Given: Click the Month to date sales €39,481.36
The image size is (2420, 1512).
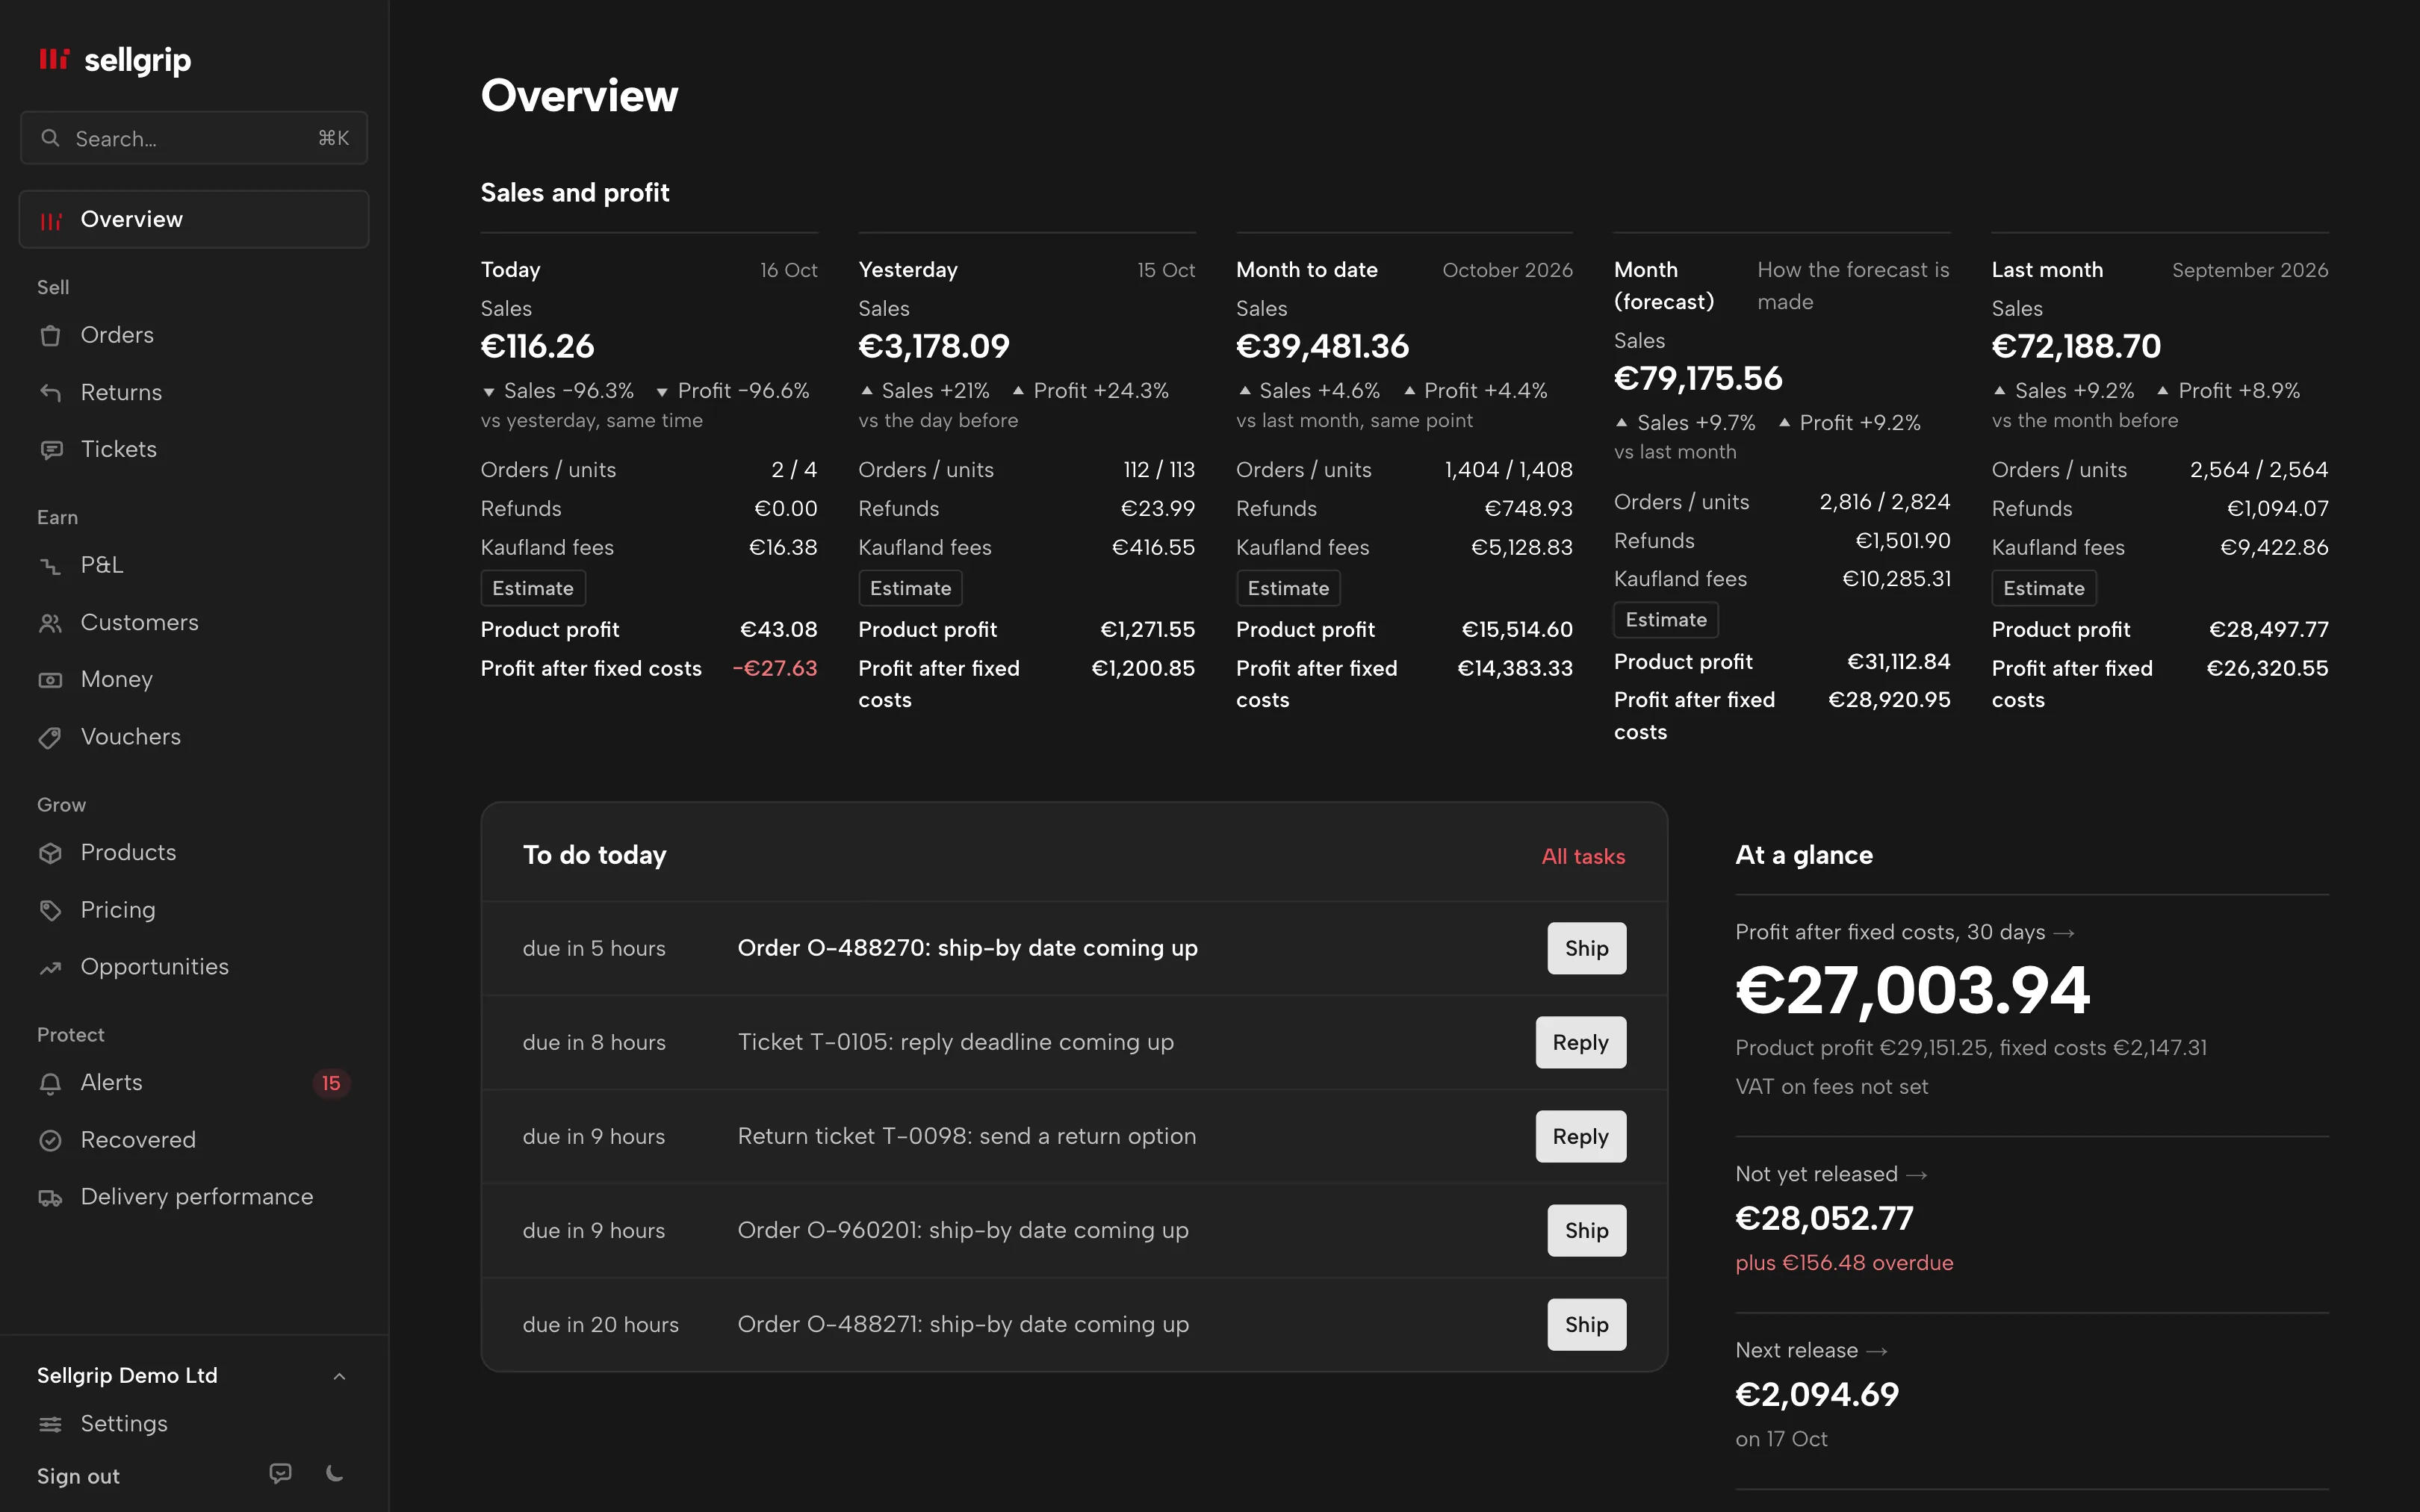Looking at the screenshot, I should [x=1322, y=346].
